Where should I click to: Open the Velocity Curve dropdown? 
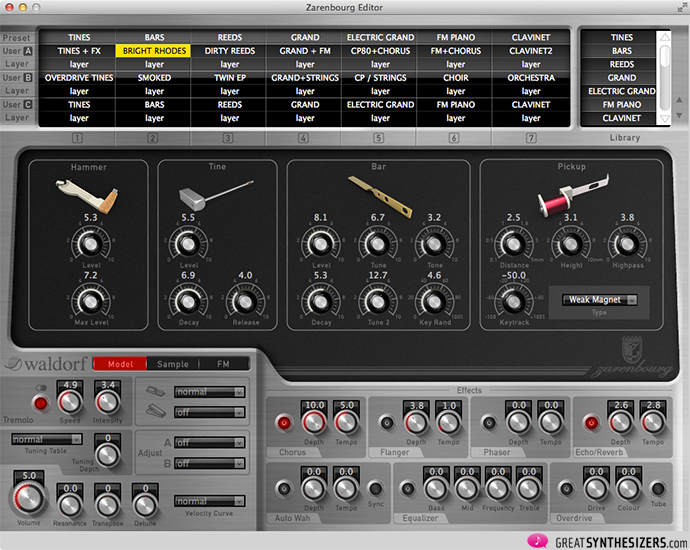coord(208,501)
